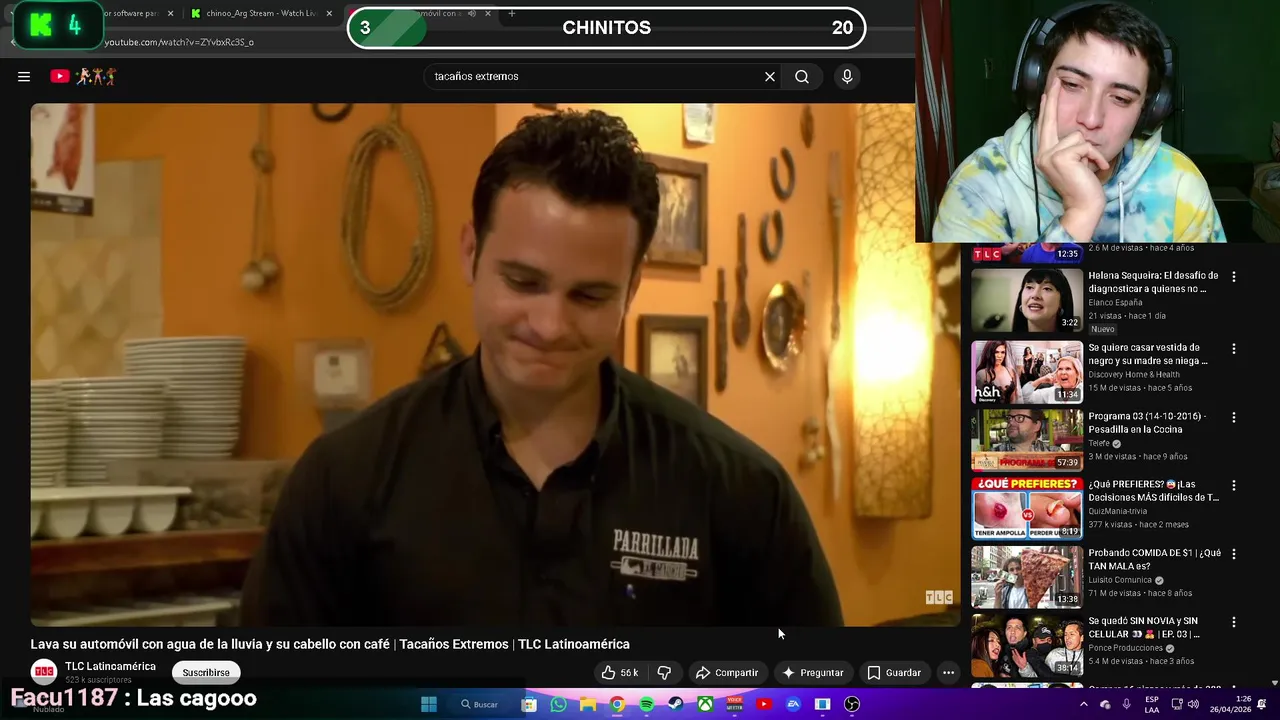Image resolution: width=1280 pixels, height=720 pixels.
Task: Open a new browser tab
Action: click(x=512, y=14)
